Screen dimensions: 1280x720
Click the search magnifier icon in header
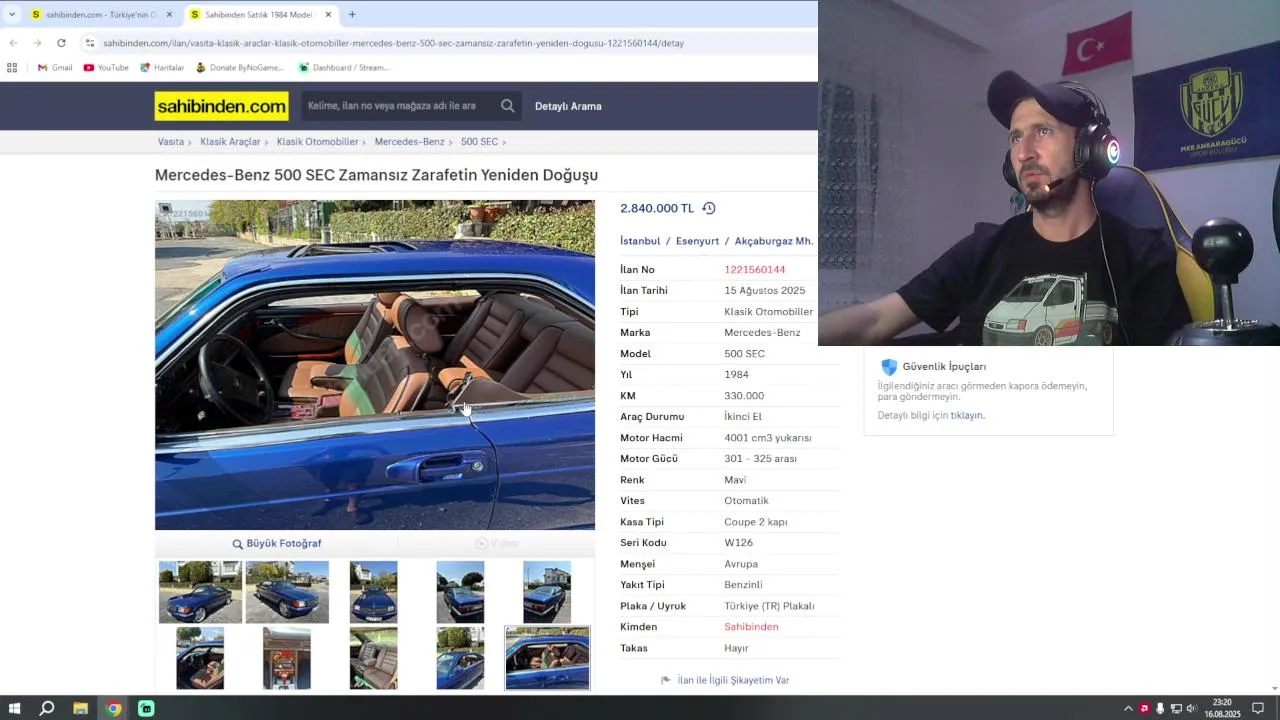coord(508,106)
